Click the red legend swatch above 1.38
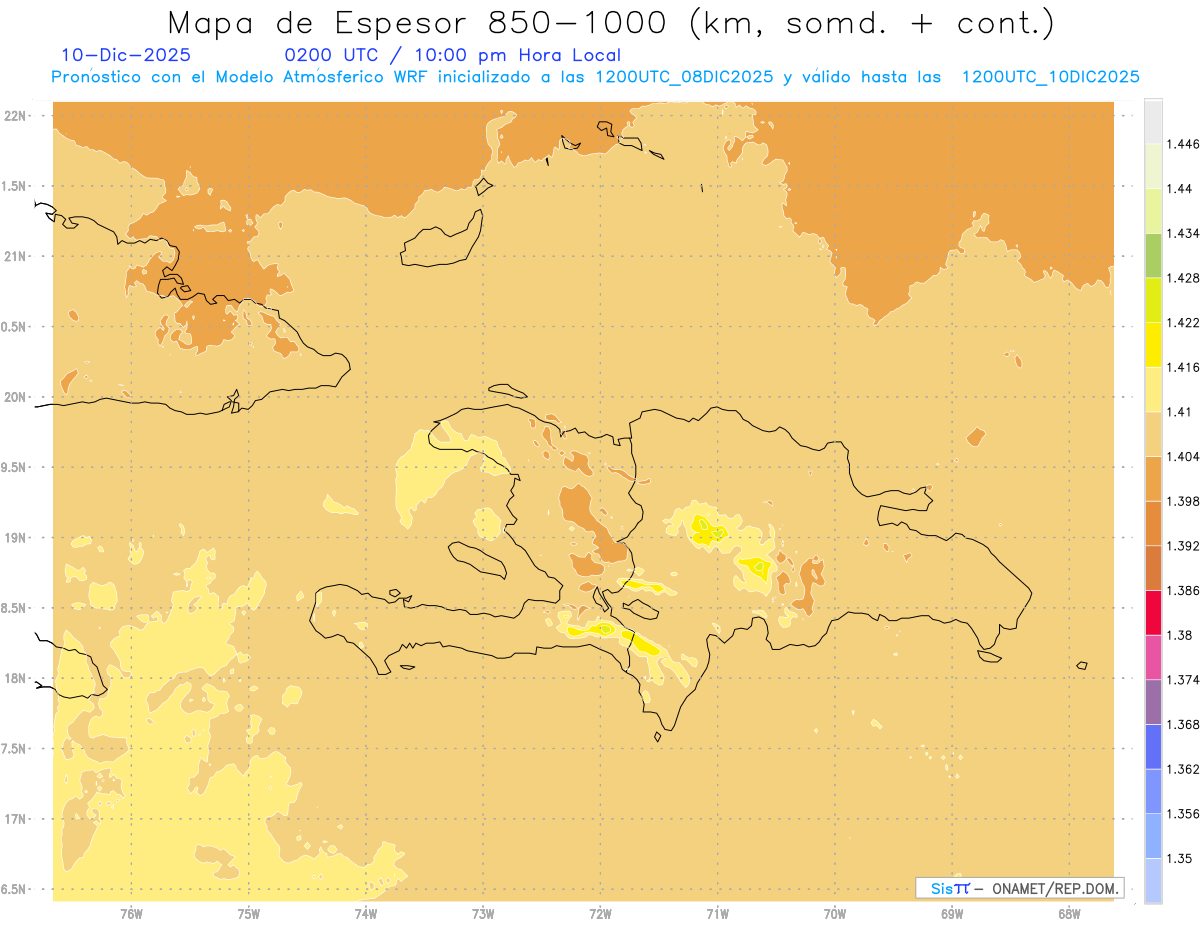The width and height of the screenshot is (1200, 927). [x=1153, y=612]
